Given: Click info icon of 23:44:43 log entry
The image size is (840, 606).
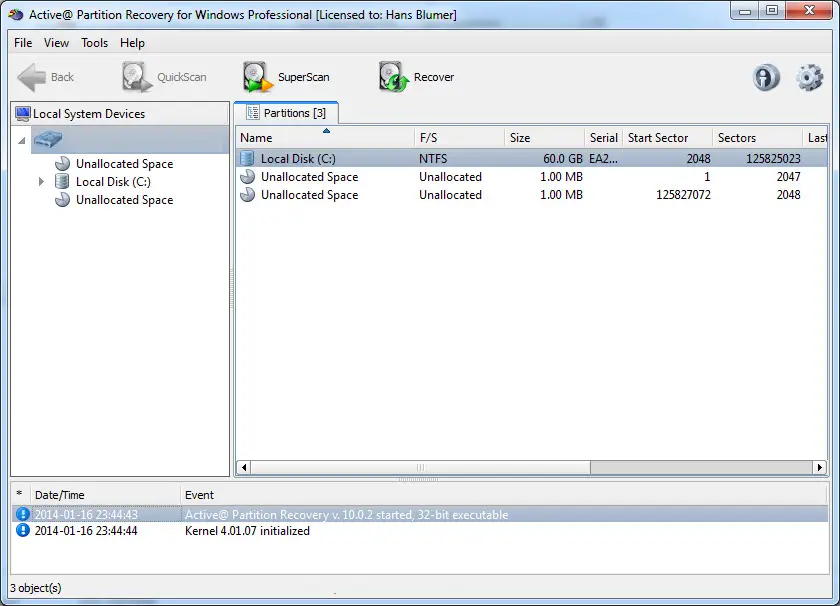Looking at the screenshot, I should 22,514.
